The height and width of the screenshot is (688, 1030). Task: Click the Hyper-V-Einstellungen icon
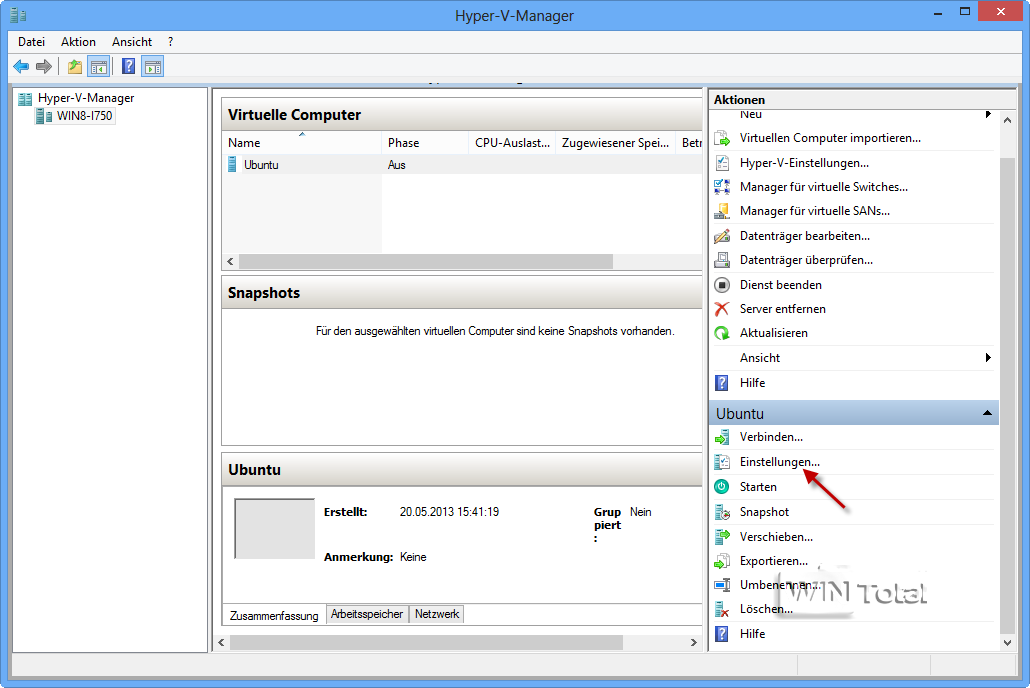click(x=722, y=163)
